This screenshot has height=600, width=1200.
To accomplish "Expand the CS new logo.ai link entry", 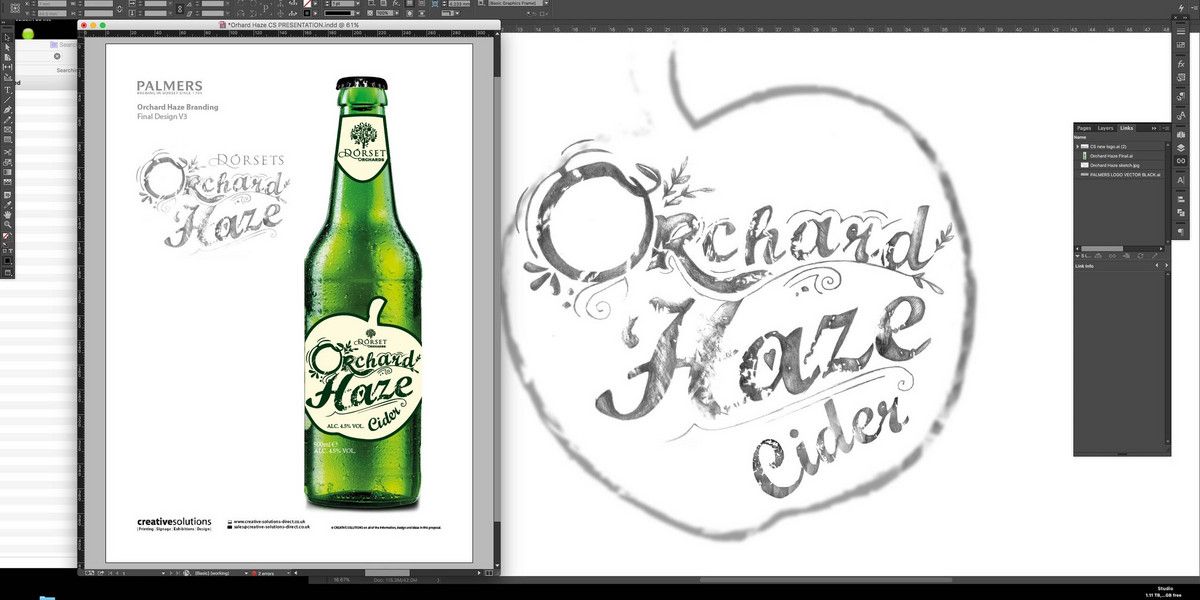I will coord(1077,147).
